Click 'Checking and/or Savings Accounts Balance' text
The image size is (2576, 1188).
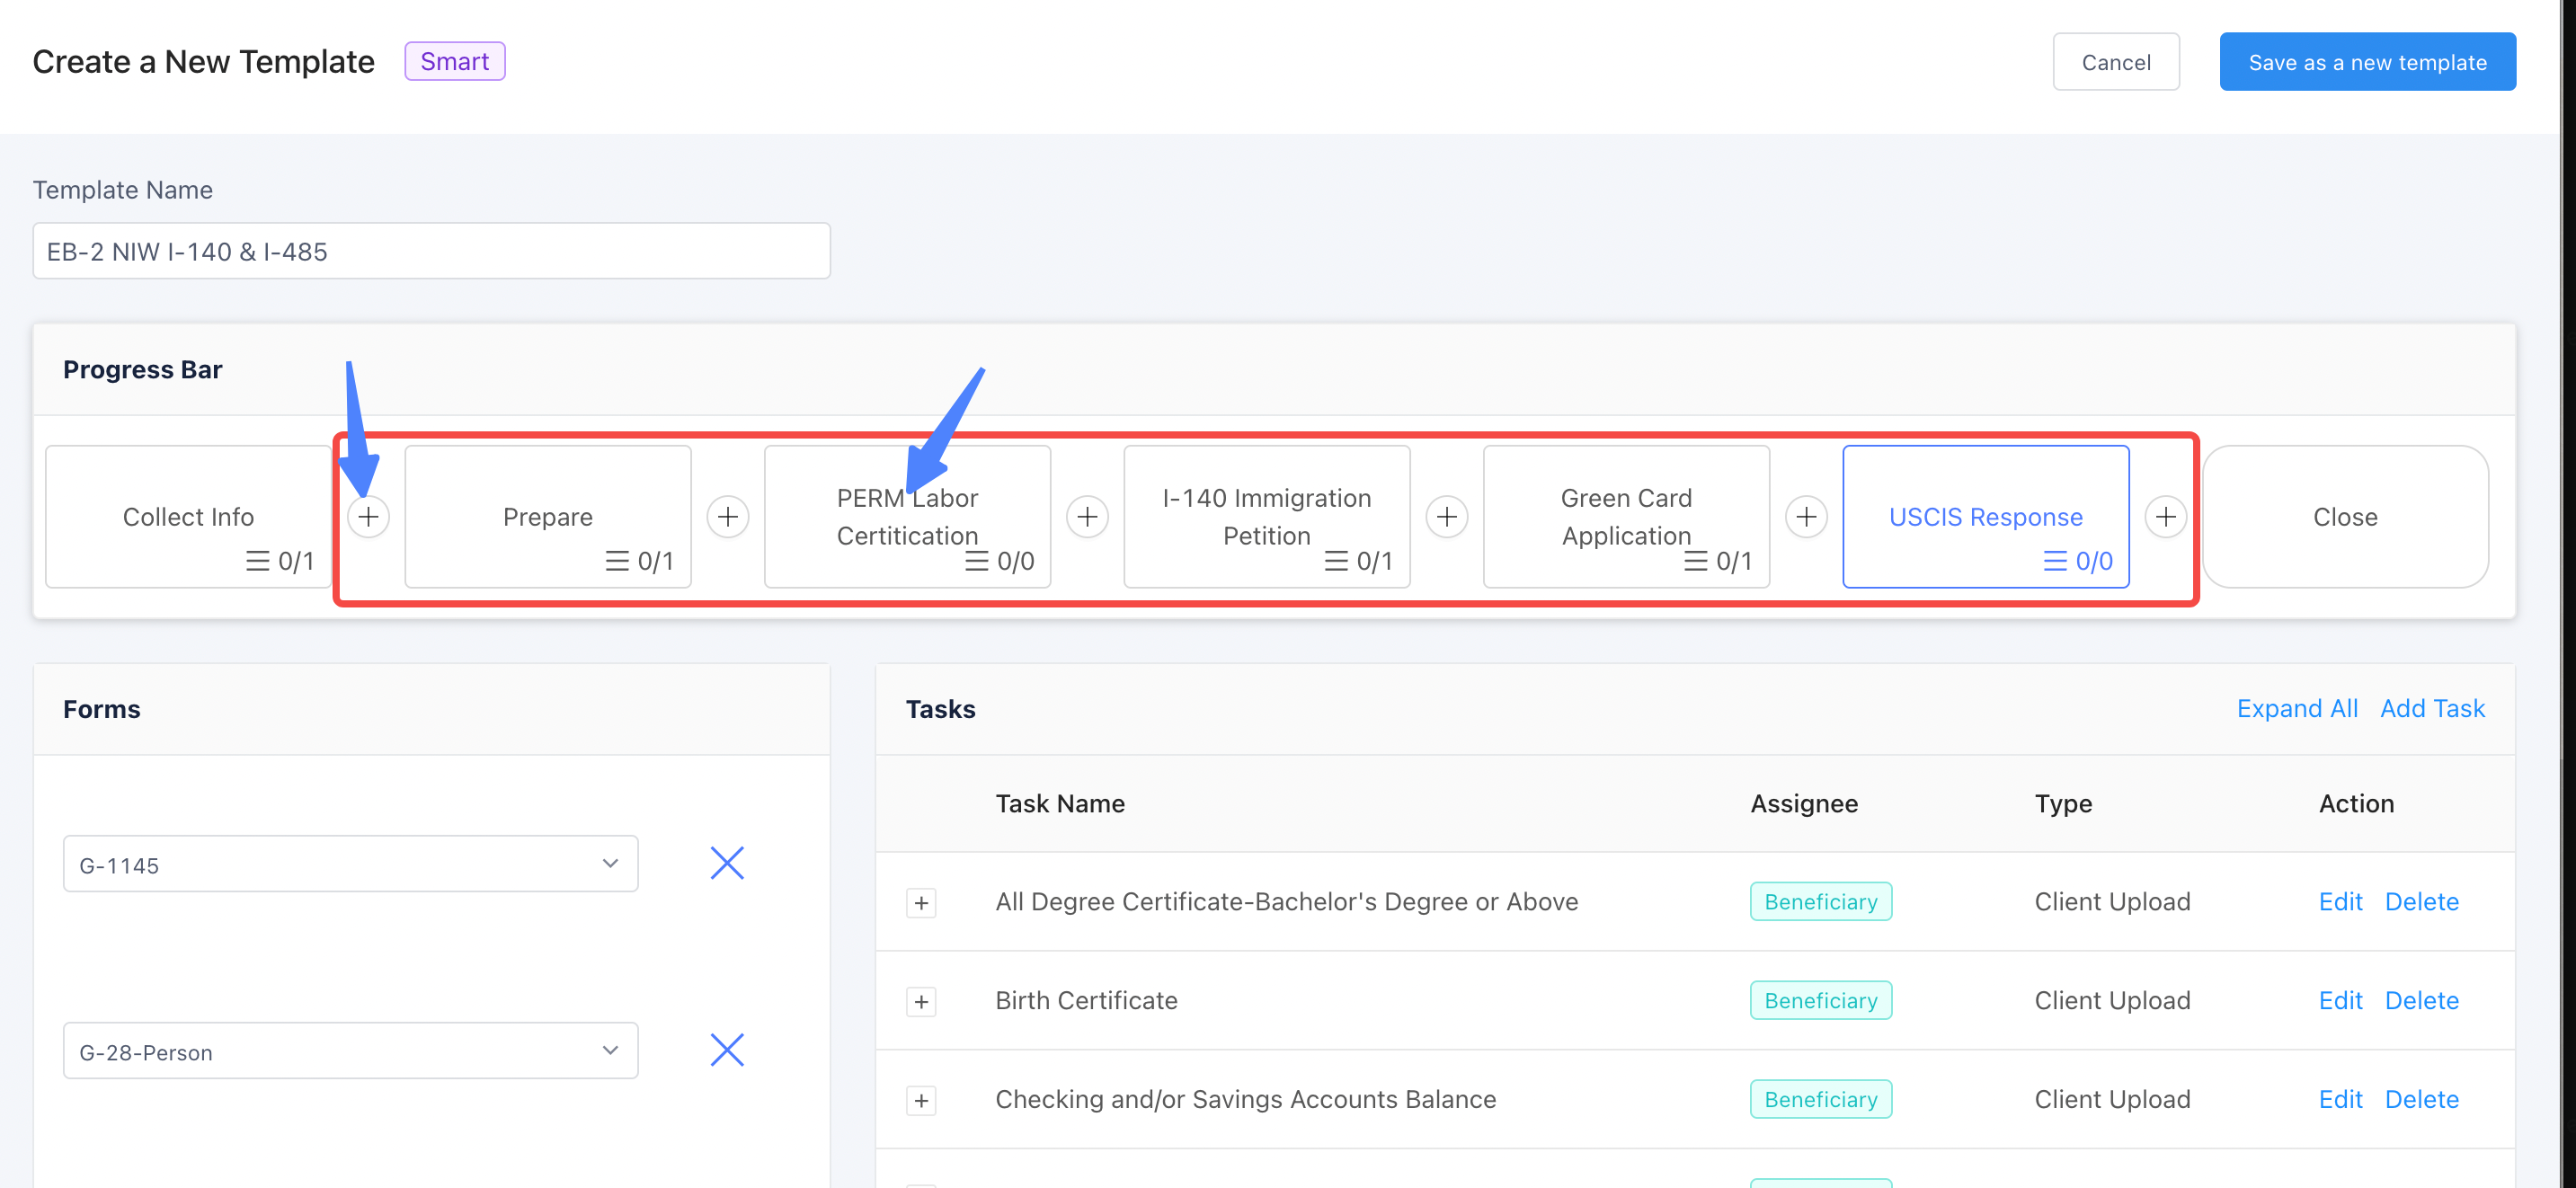tap(1245, 1100)
